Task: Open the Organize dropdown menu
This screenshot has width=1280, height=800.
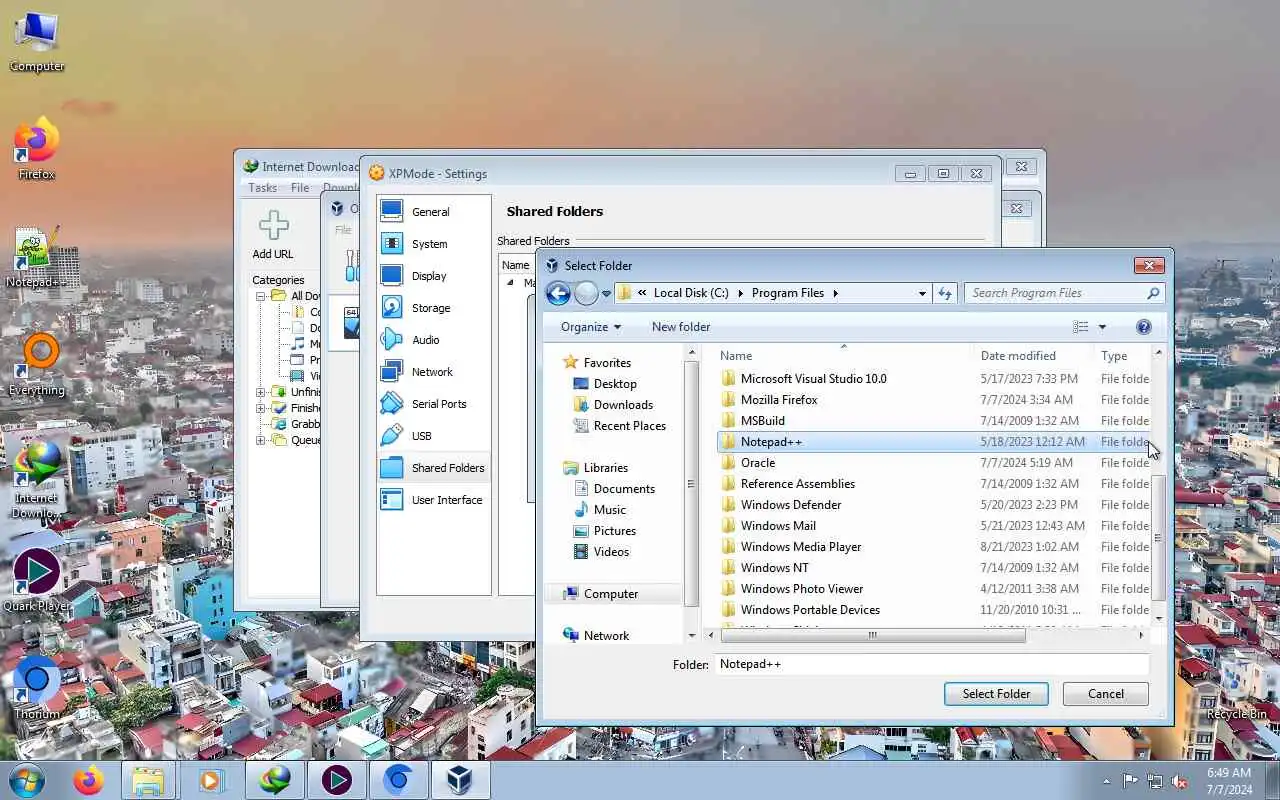Action: pyautogui.click(x=591, y=327)
